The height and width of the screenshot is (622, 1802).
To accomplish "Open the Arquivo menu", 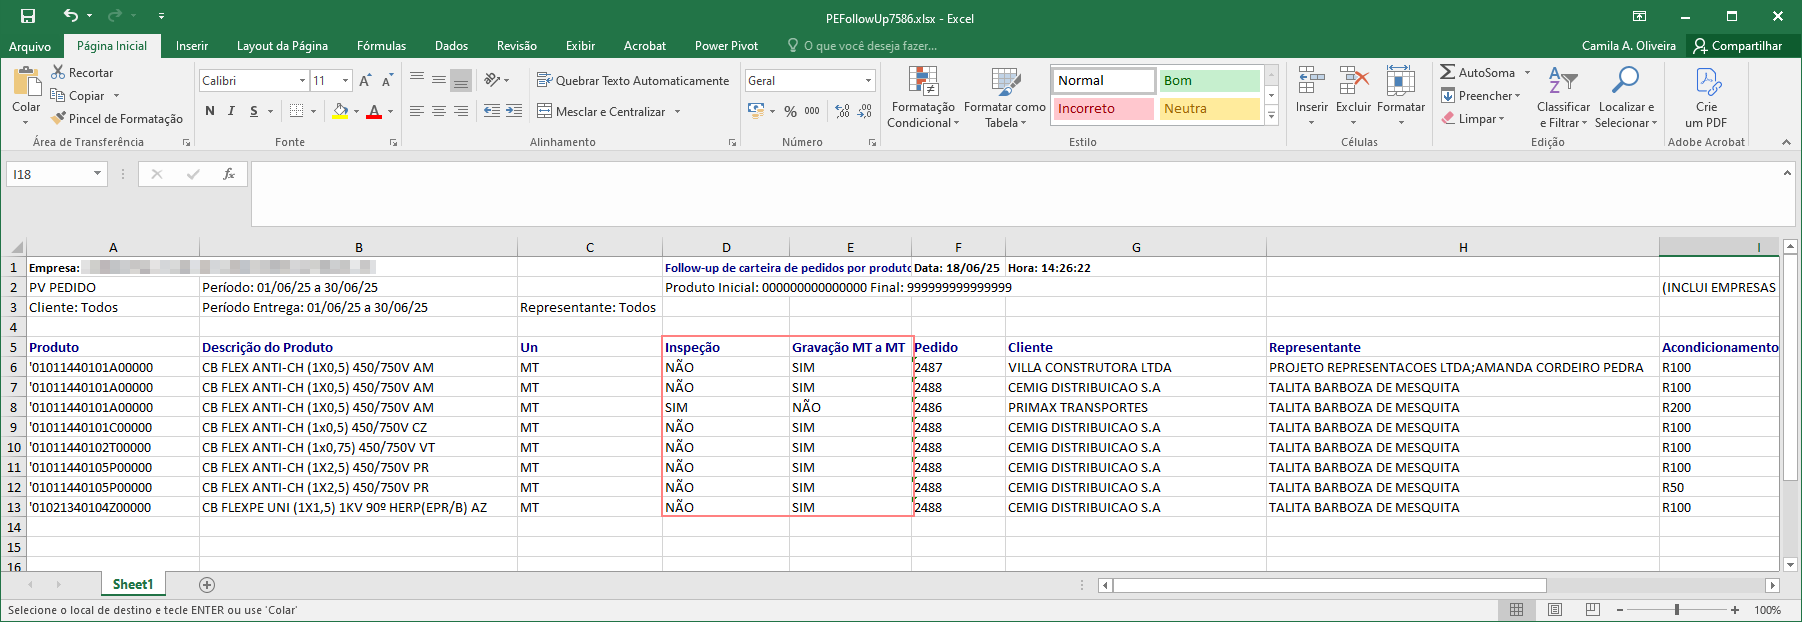I will pos(30,46).
